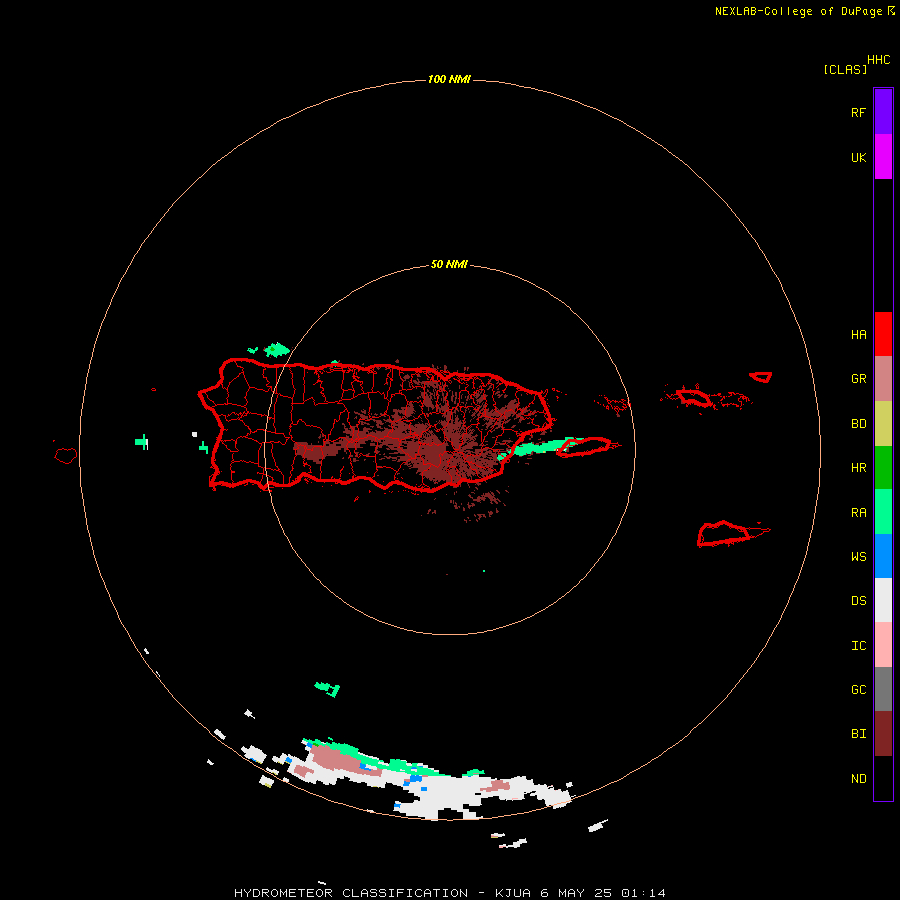Click the IC pink legend swatch

point(883,645)
